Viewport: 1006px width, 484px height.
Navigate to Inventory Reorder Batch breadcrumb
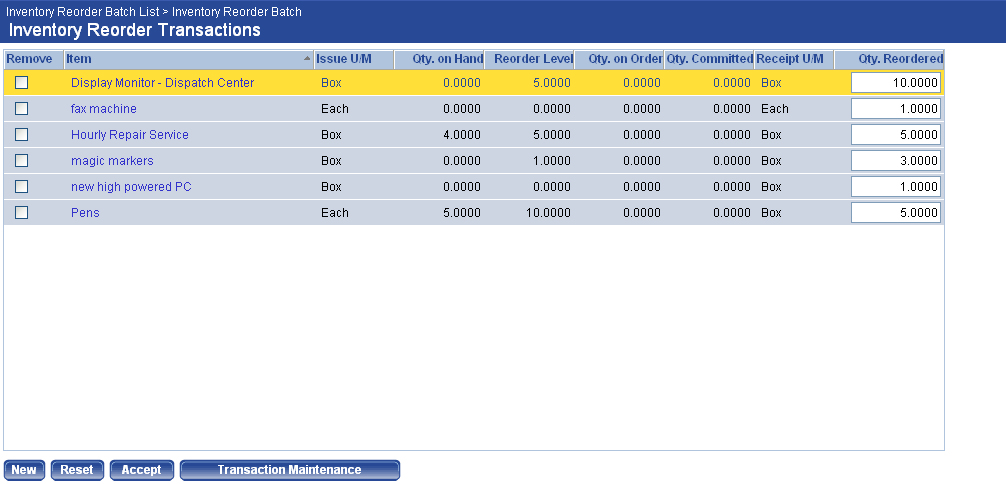click(237, 12)
